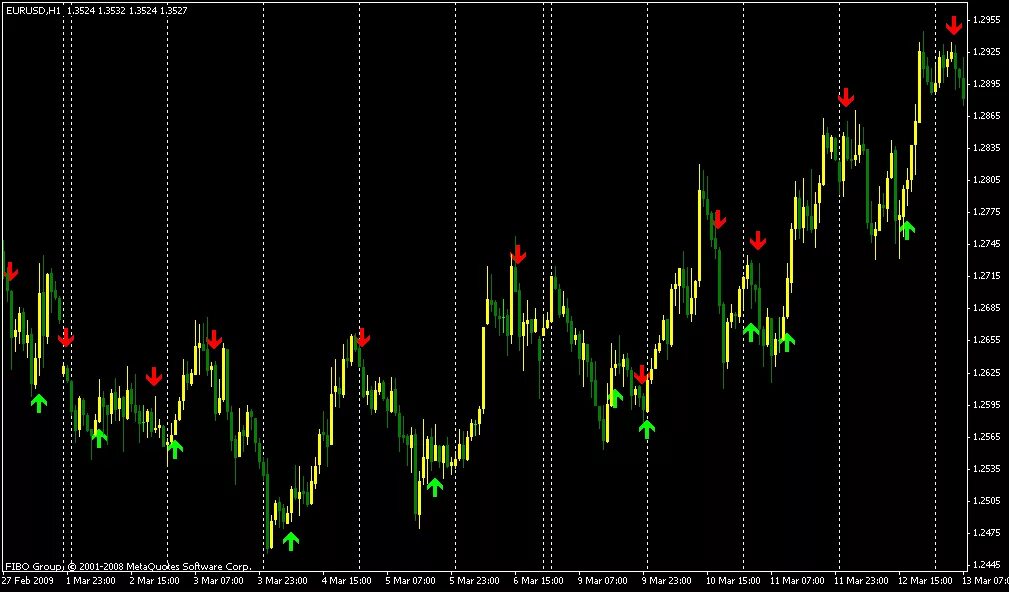
Task: Click the 10 Mar 15:00 time label
Action: (732, 581)
